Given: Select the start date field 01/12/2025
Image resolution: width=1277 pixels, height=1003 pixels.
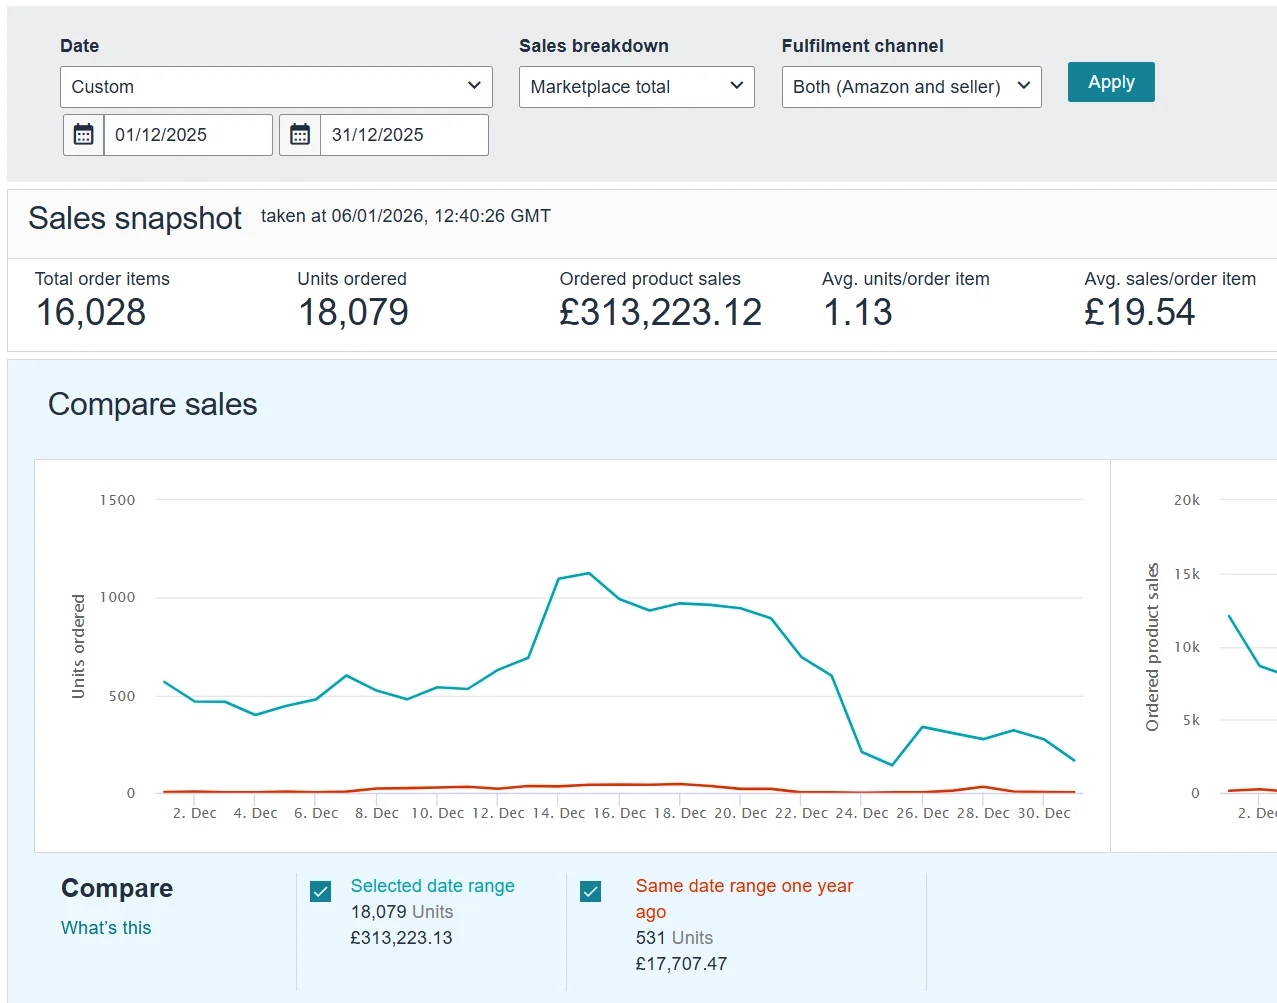Looking at the screenshot, I should pyautogui.click(x=188, y=135).
